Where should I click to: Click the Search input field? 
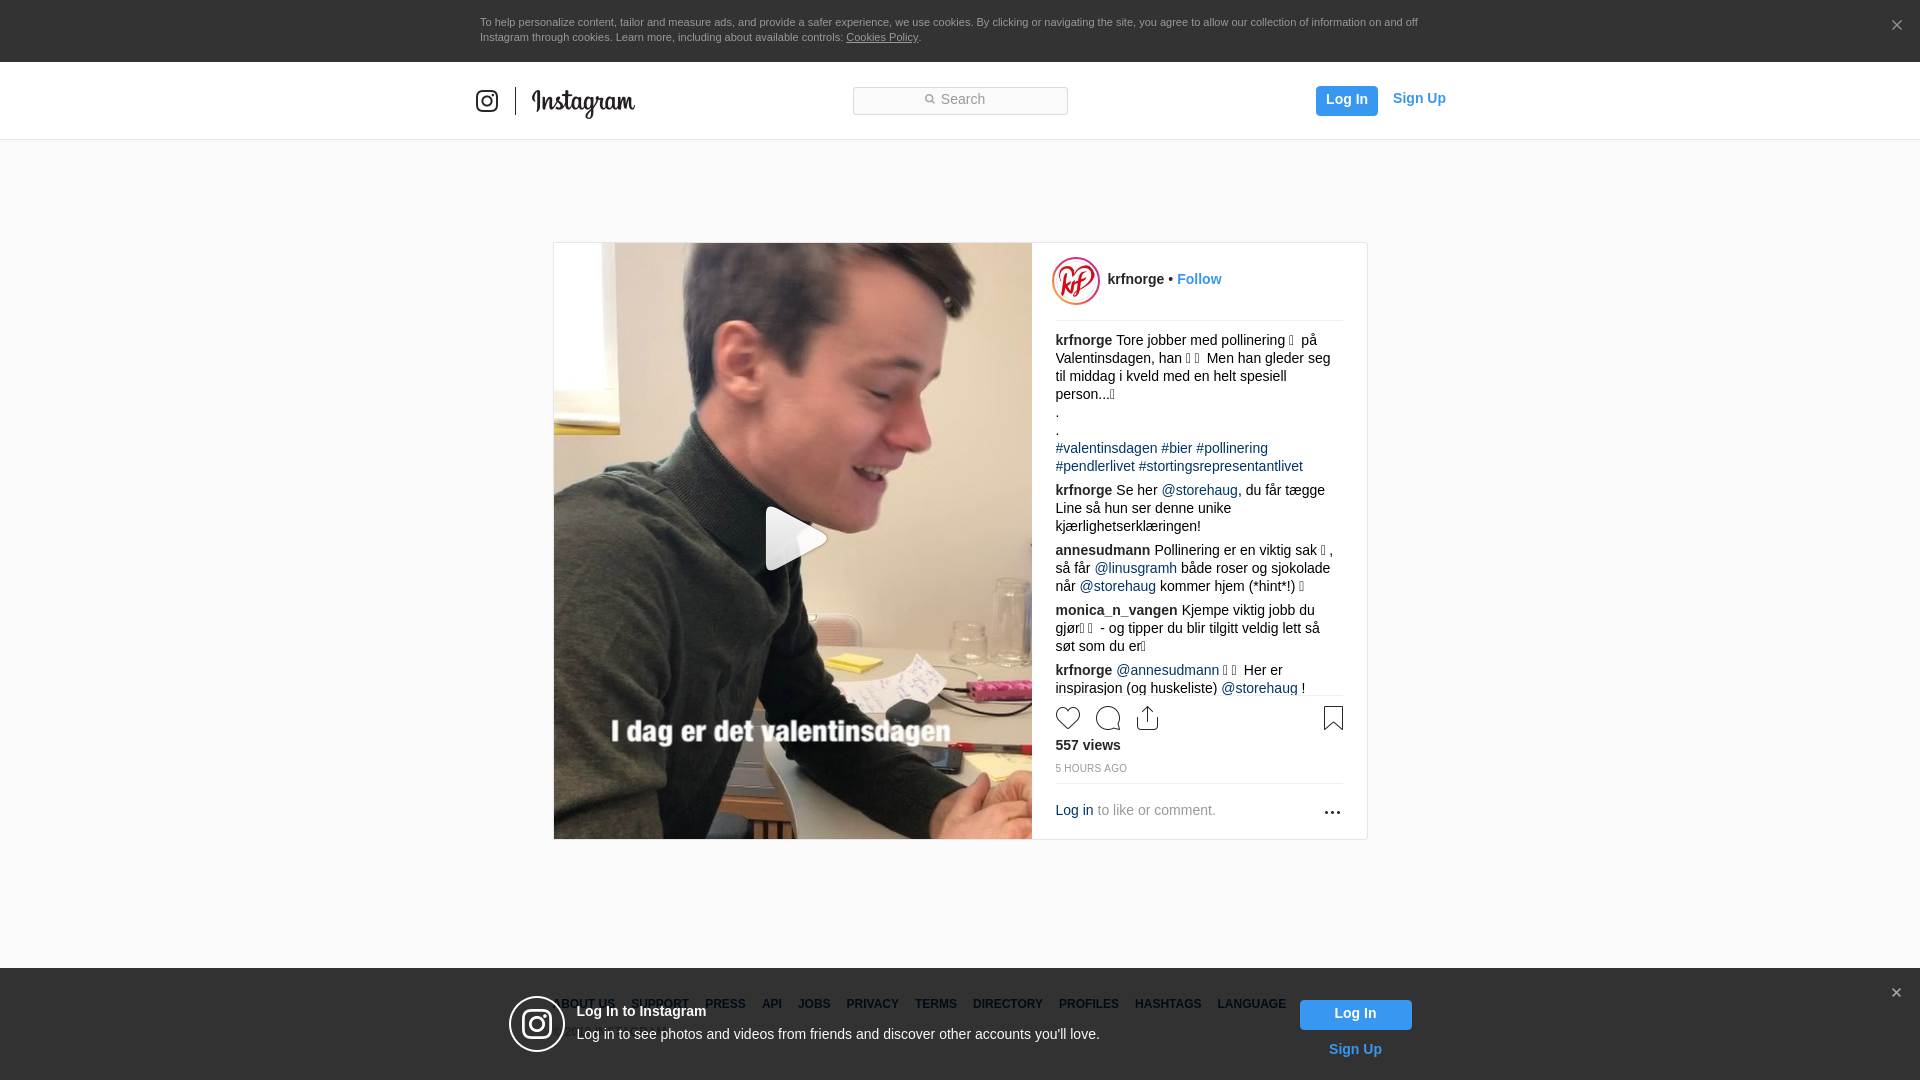(960, 100)
